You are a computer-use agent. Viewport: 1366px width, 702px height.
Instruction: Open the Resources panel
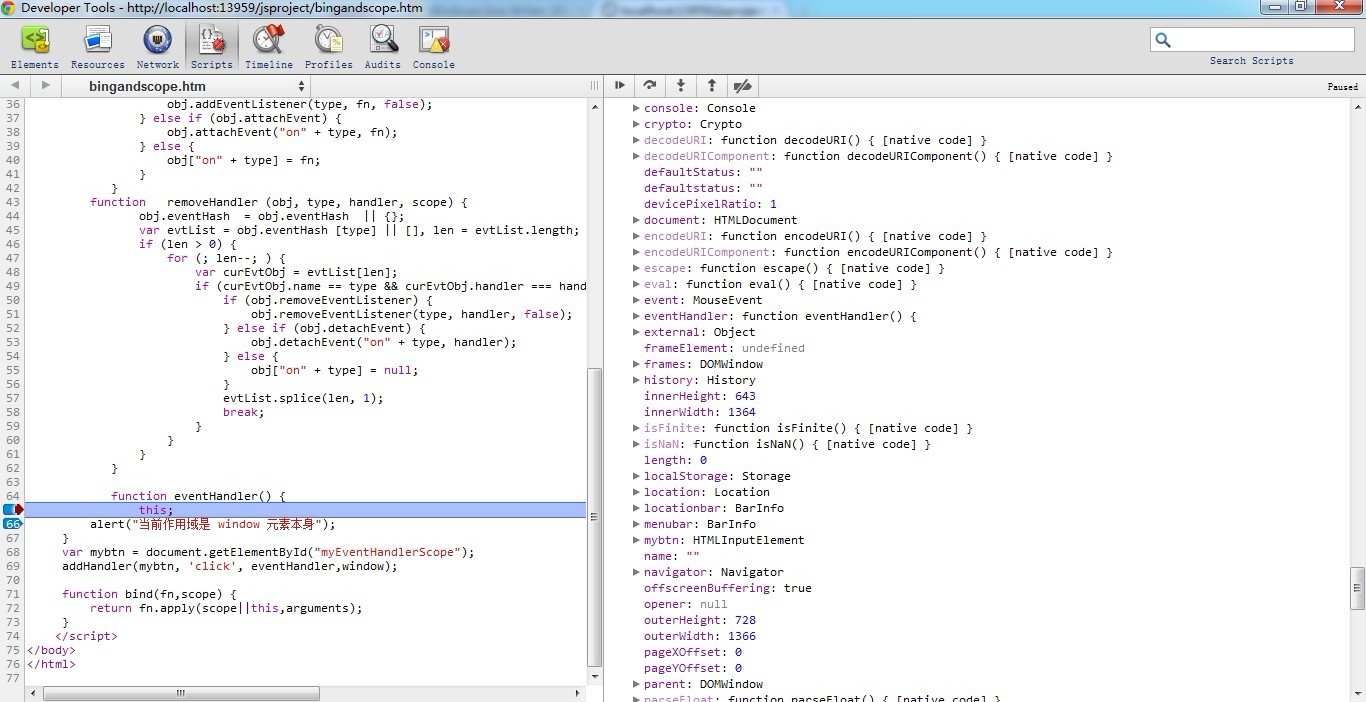98,47
